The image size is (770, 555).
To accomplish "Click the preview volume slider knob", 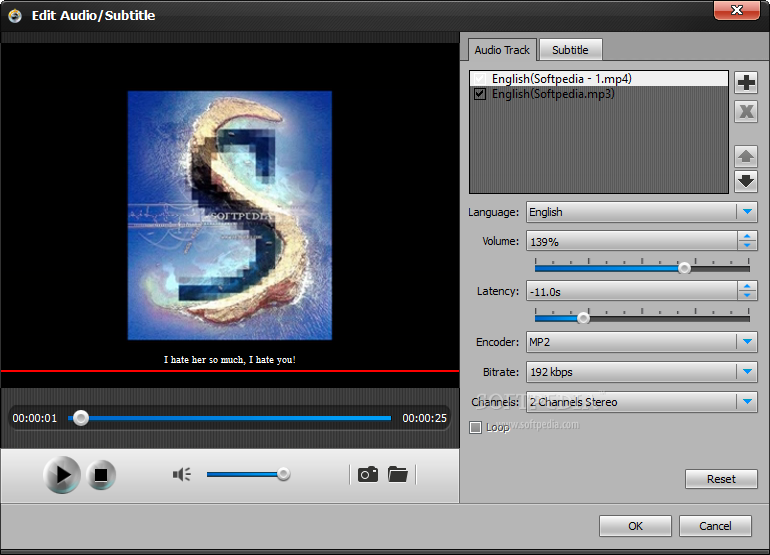I will pos(283,474).
